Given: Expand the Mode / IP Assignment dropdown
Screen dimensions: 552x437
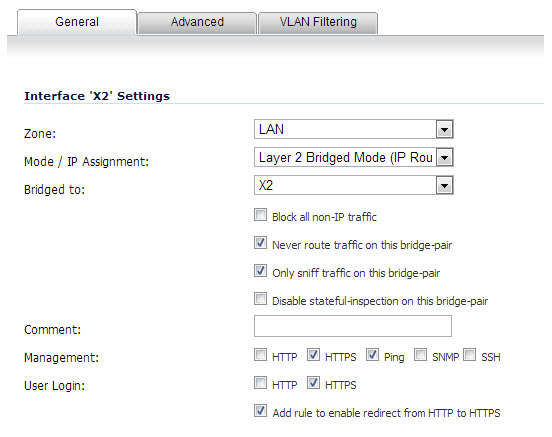Looking at the screenshot, I should [x=353, y=157].
